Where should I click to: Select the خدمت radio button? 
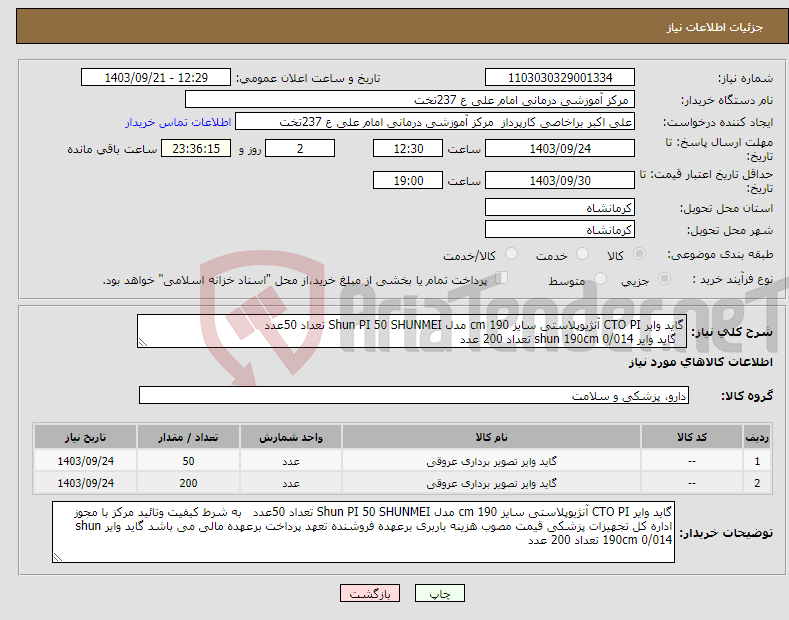point(582,254)
